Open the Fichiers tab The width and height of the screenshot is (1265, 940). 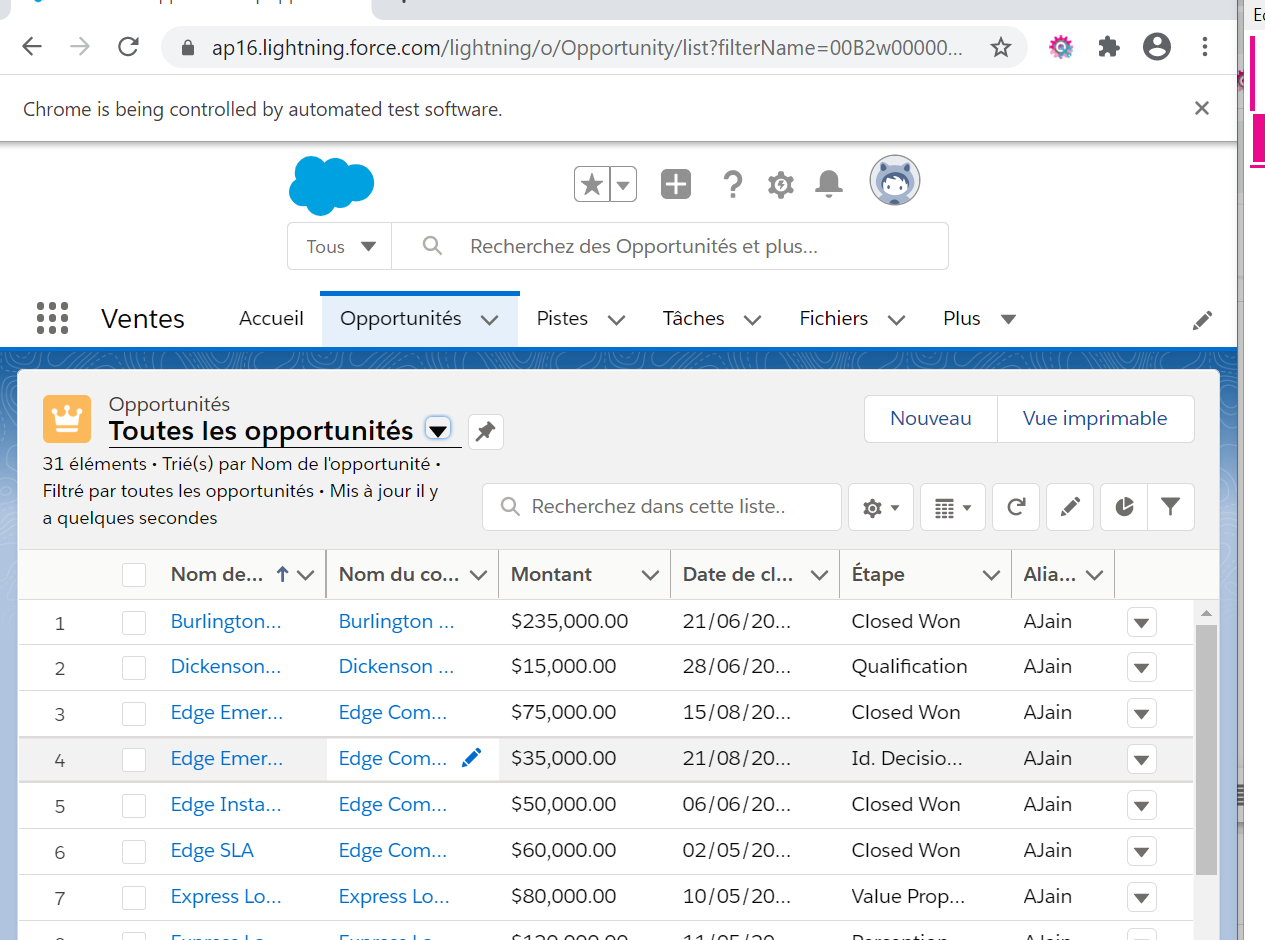(833, 318)
